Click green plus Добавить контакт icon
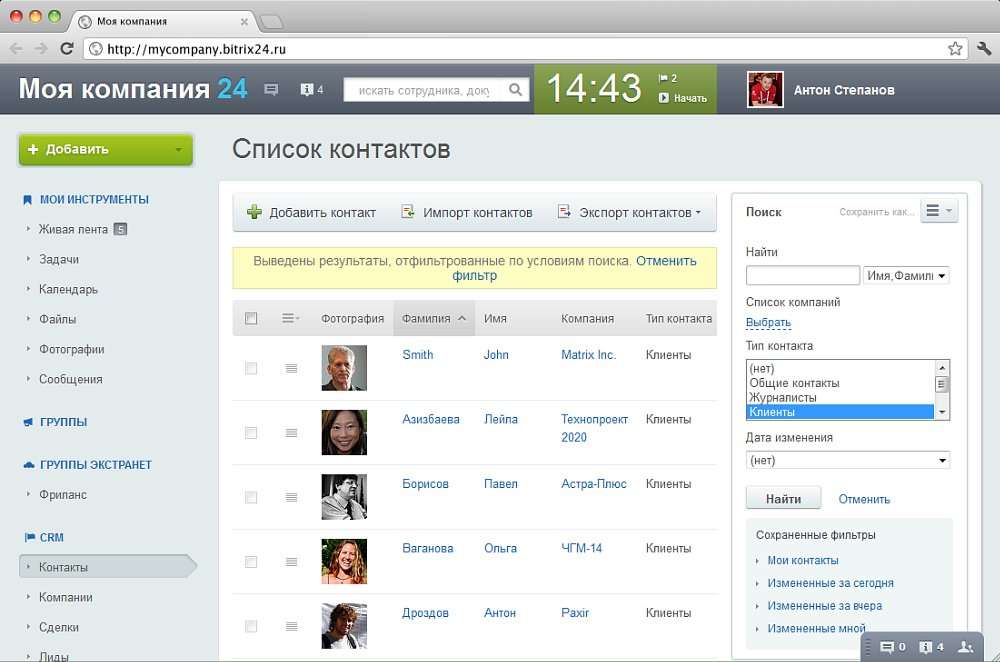 coord(254,212)
